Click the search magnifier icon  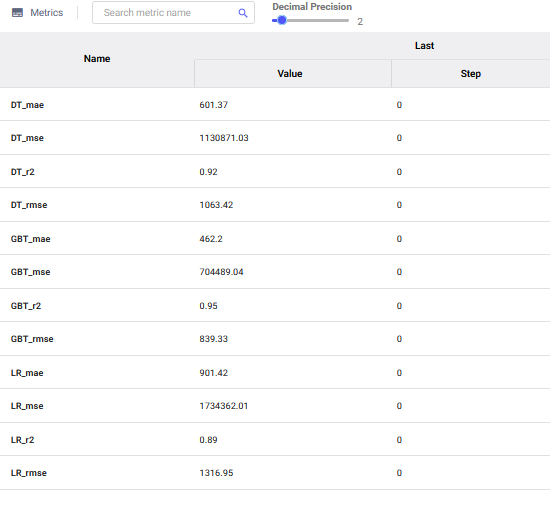pos(243,13)
